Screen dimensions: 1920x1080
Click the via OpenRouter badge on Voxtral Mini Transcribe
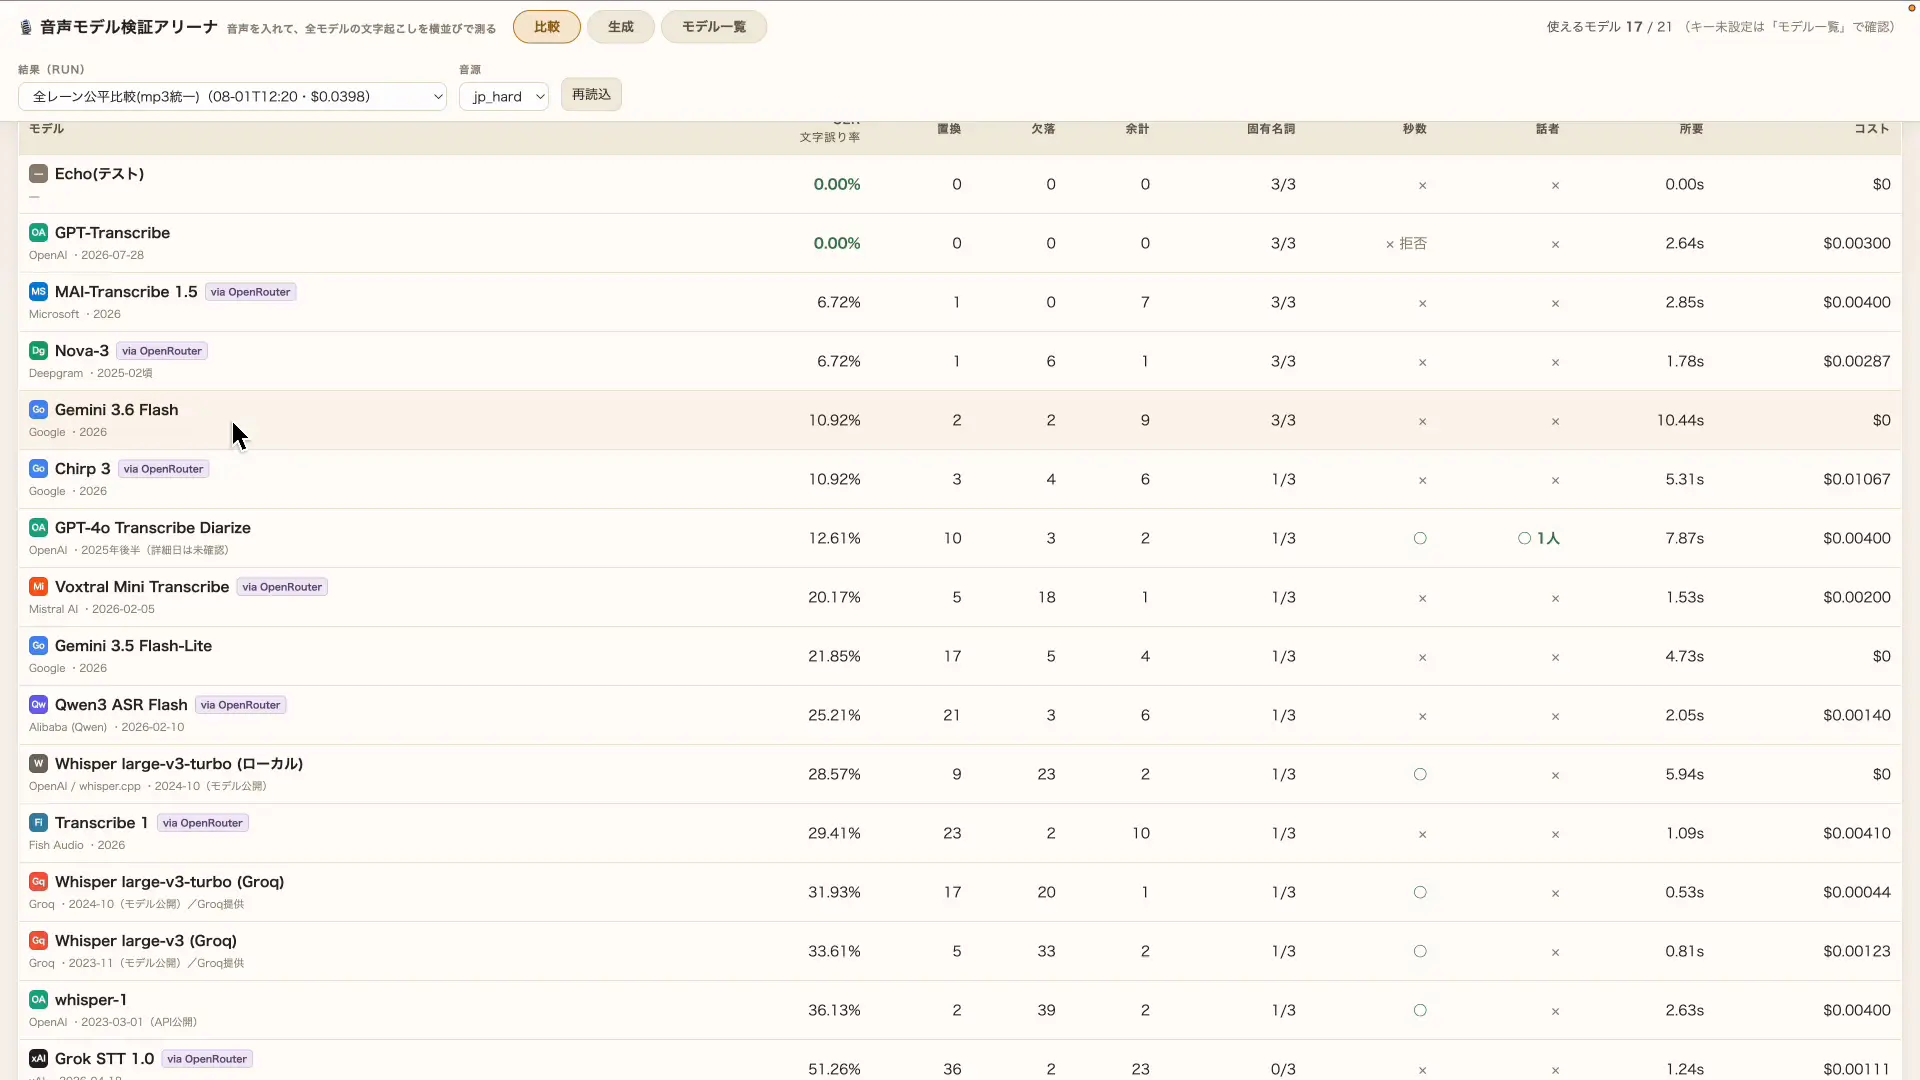click(x=282, y=587)
